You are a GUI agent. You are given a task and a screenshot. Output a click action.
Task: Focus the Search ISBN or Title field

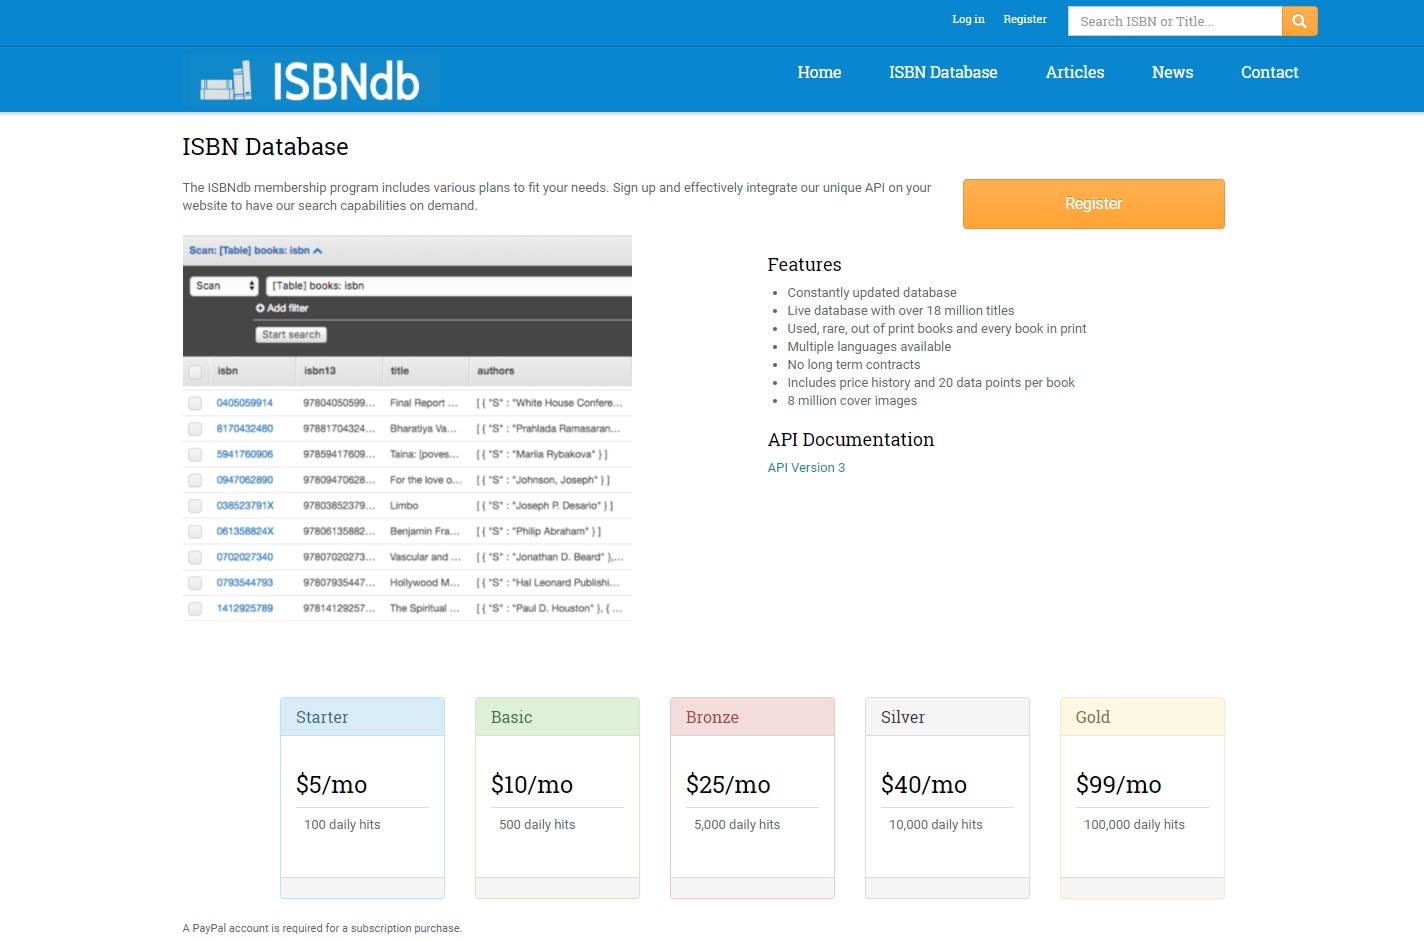tap(1175, 21)
